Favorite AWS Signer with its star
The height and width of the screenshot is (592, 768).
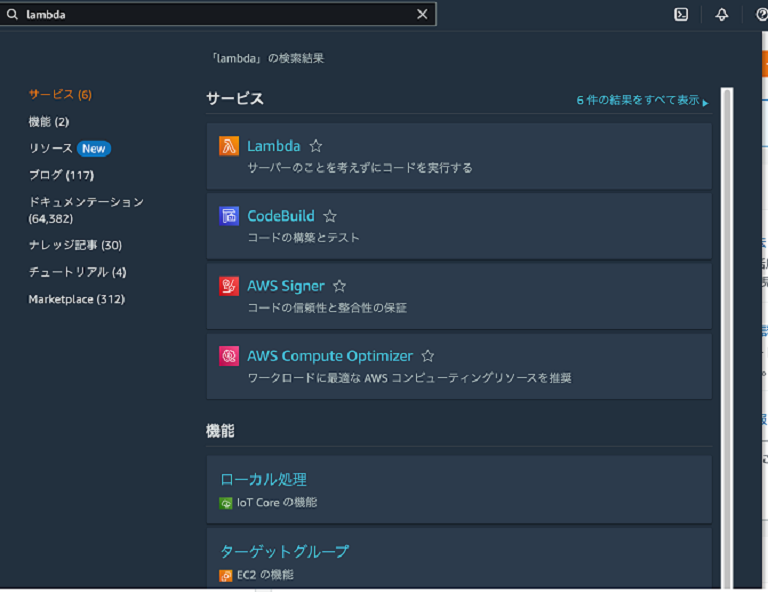339,286
